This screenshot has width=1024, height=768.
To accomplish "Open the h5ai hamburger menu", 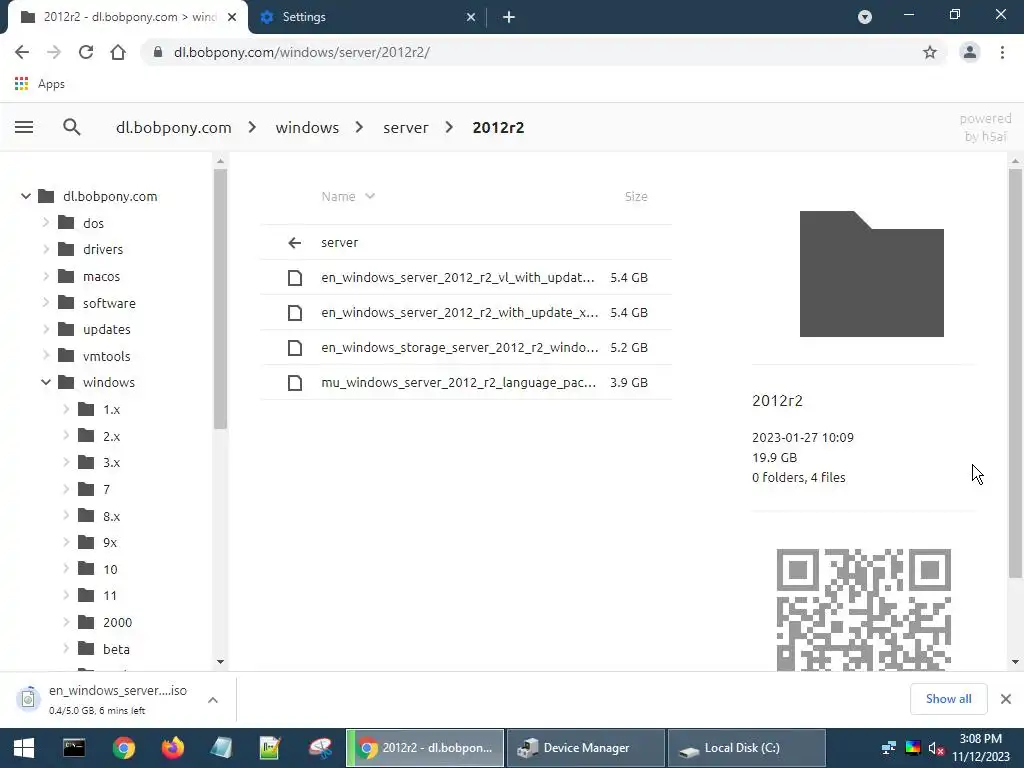I will tap(24, 127).
